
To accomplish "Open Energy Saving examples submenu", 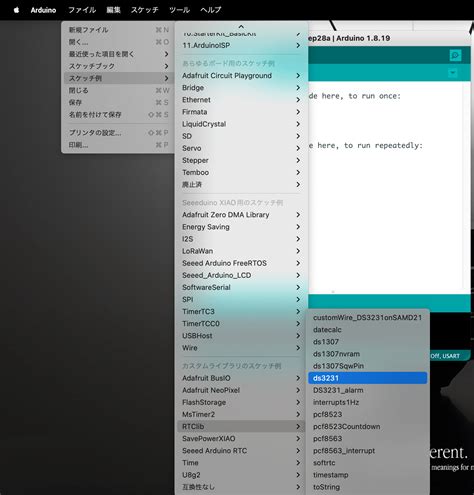I will [x=241, y=227].
